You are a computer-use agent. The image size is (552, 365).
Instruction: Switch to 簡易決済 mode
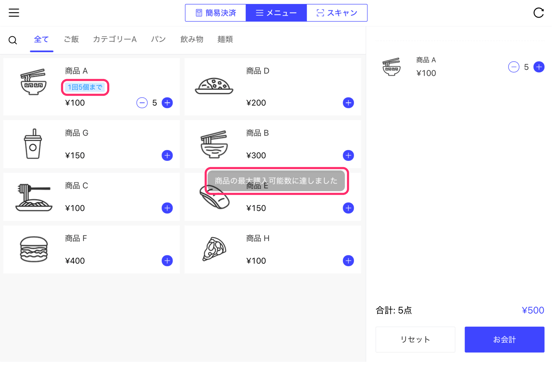(x=215, y=13)
